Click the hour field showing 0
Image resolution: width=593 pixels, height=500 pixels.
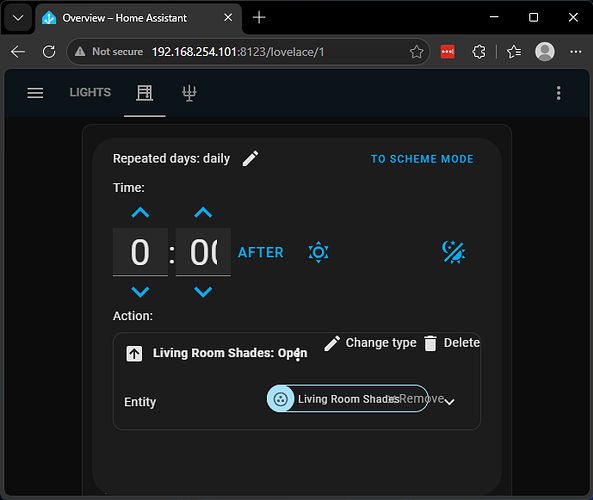click(x=140, y=252)
